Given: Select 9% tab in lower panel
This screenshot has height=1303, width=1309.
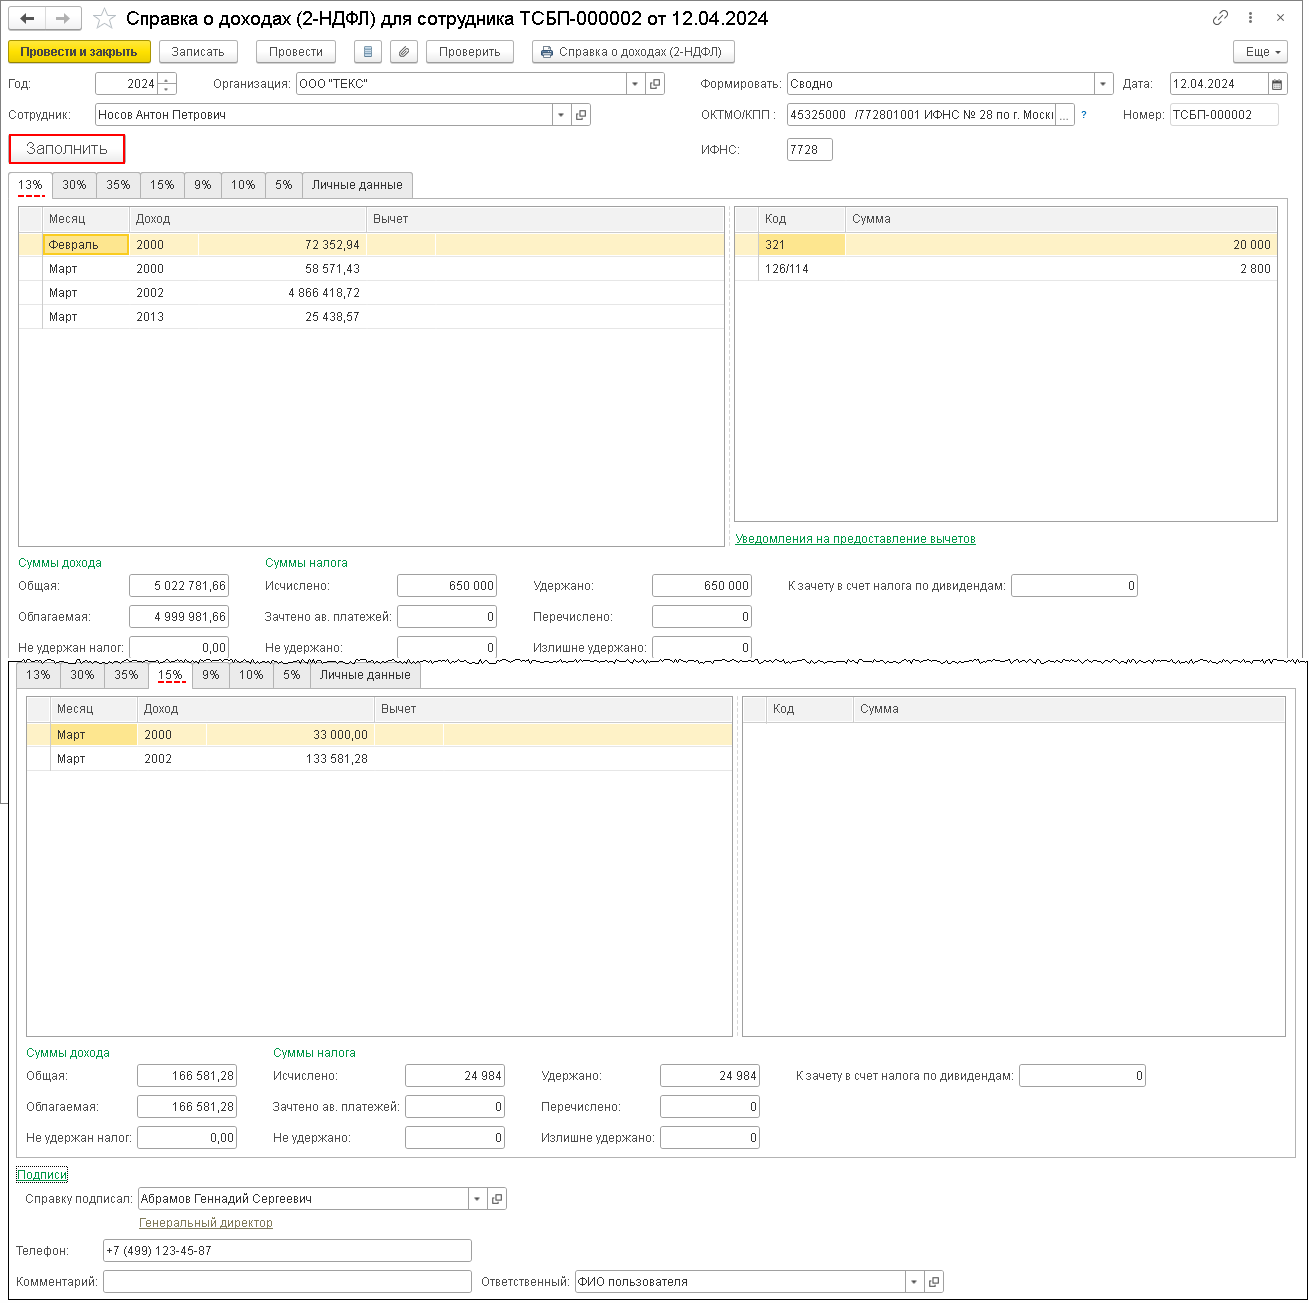Looking at the screenshot, I should coord(210,675).
